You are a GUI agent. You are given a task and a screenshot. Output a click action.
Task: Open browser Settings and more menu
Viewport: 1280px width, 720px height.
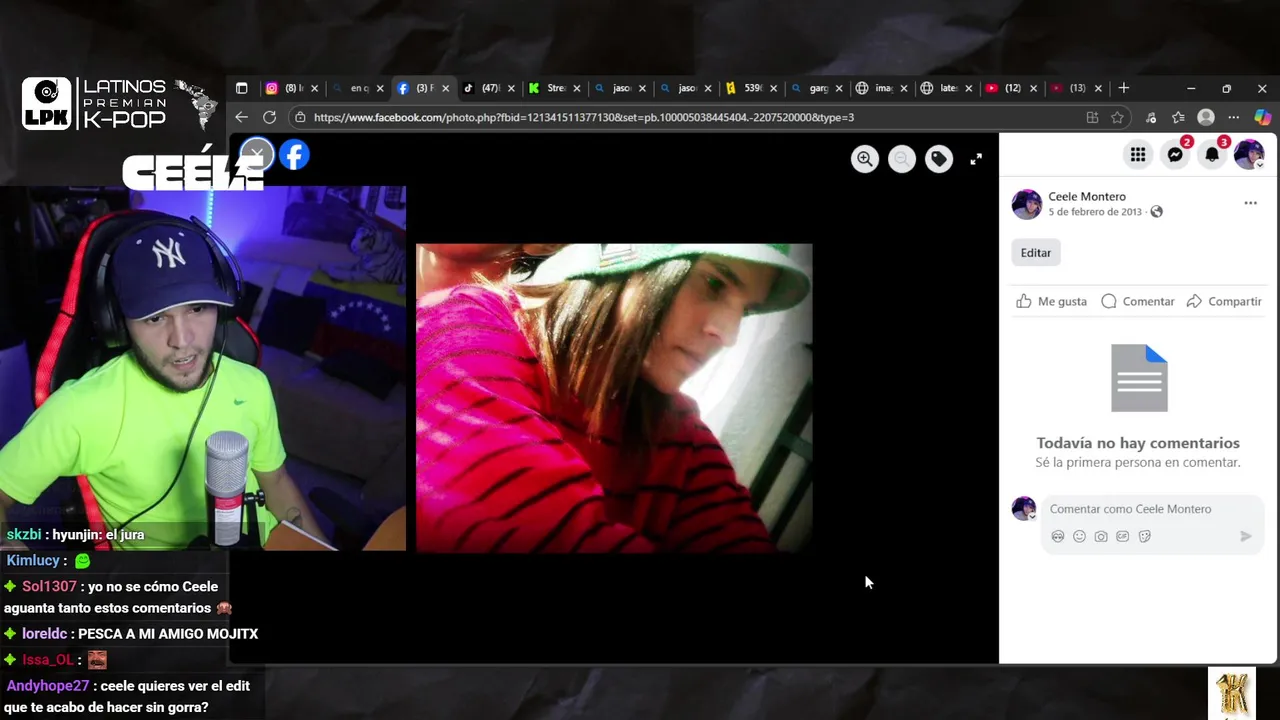(x=1234, y=117)
